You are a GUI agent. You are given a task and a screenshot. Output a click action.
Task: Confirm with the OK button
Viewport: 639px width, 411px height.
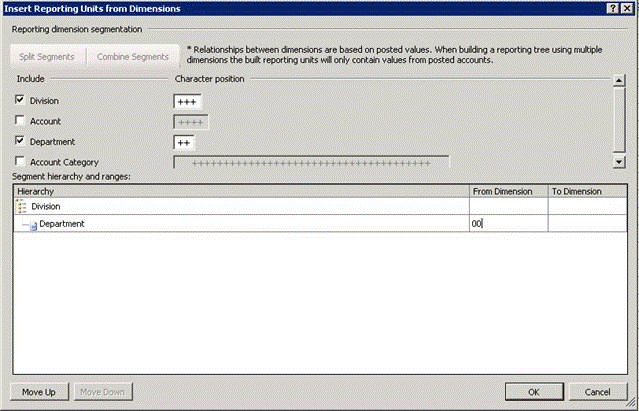(534, 392)
